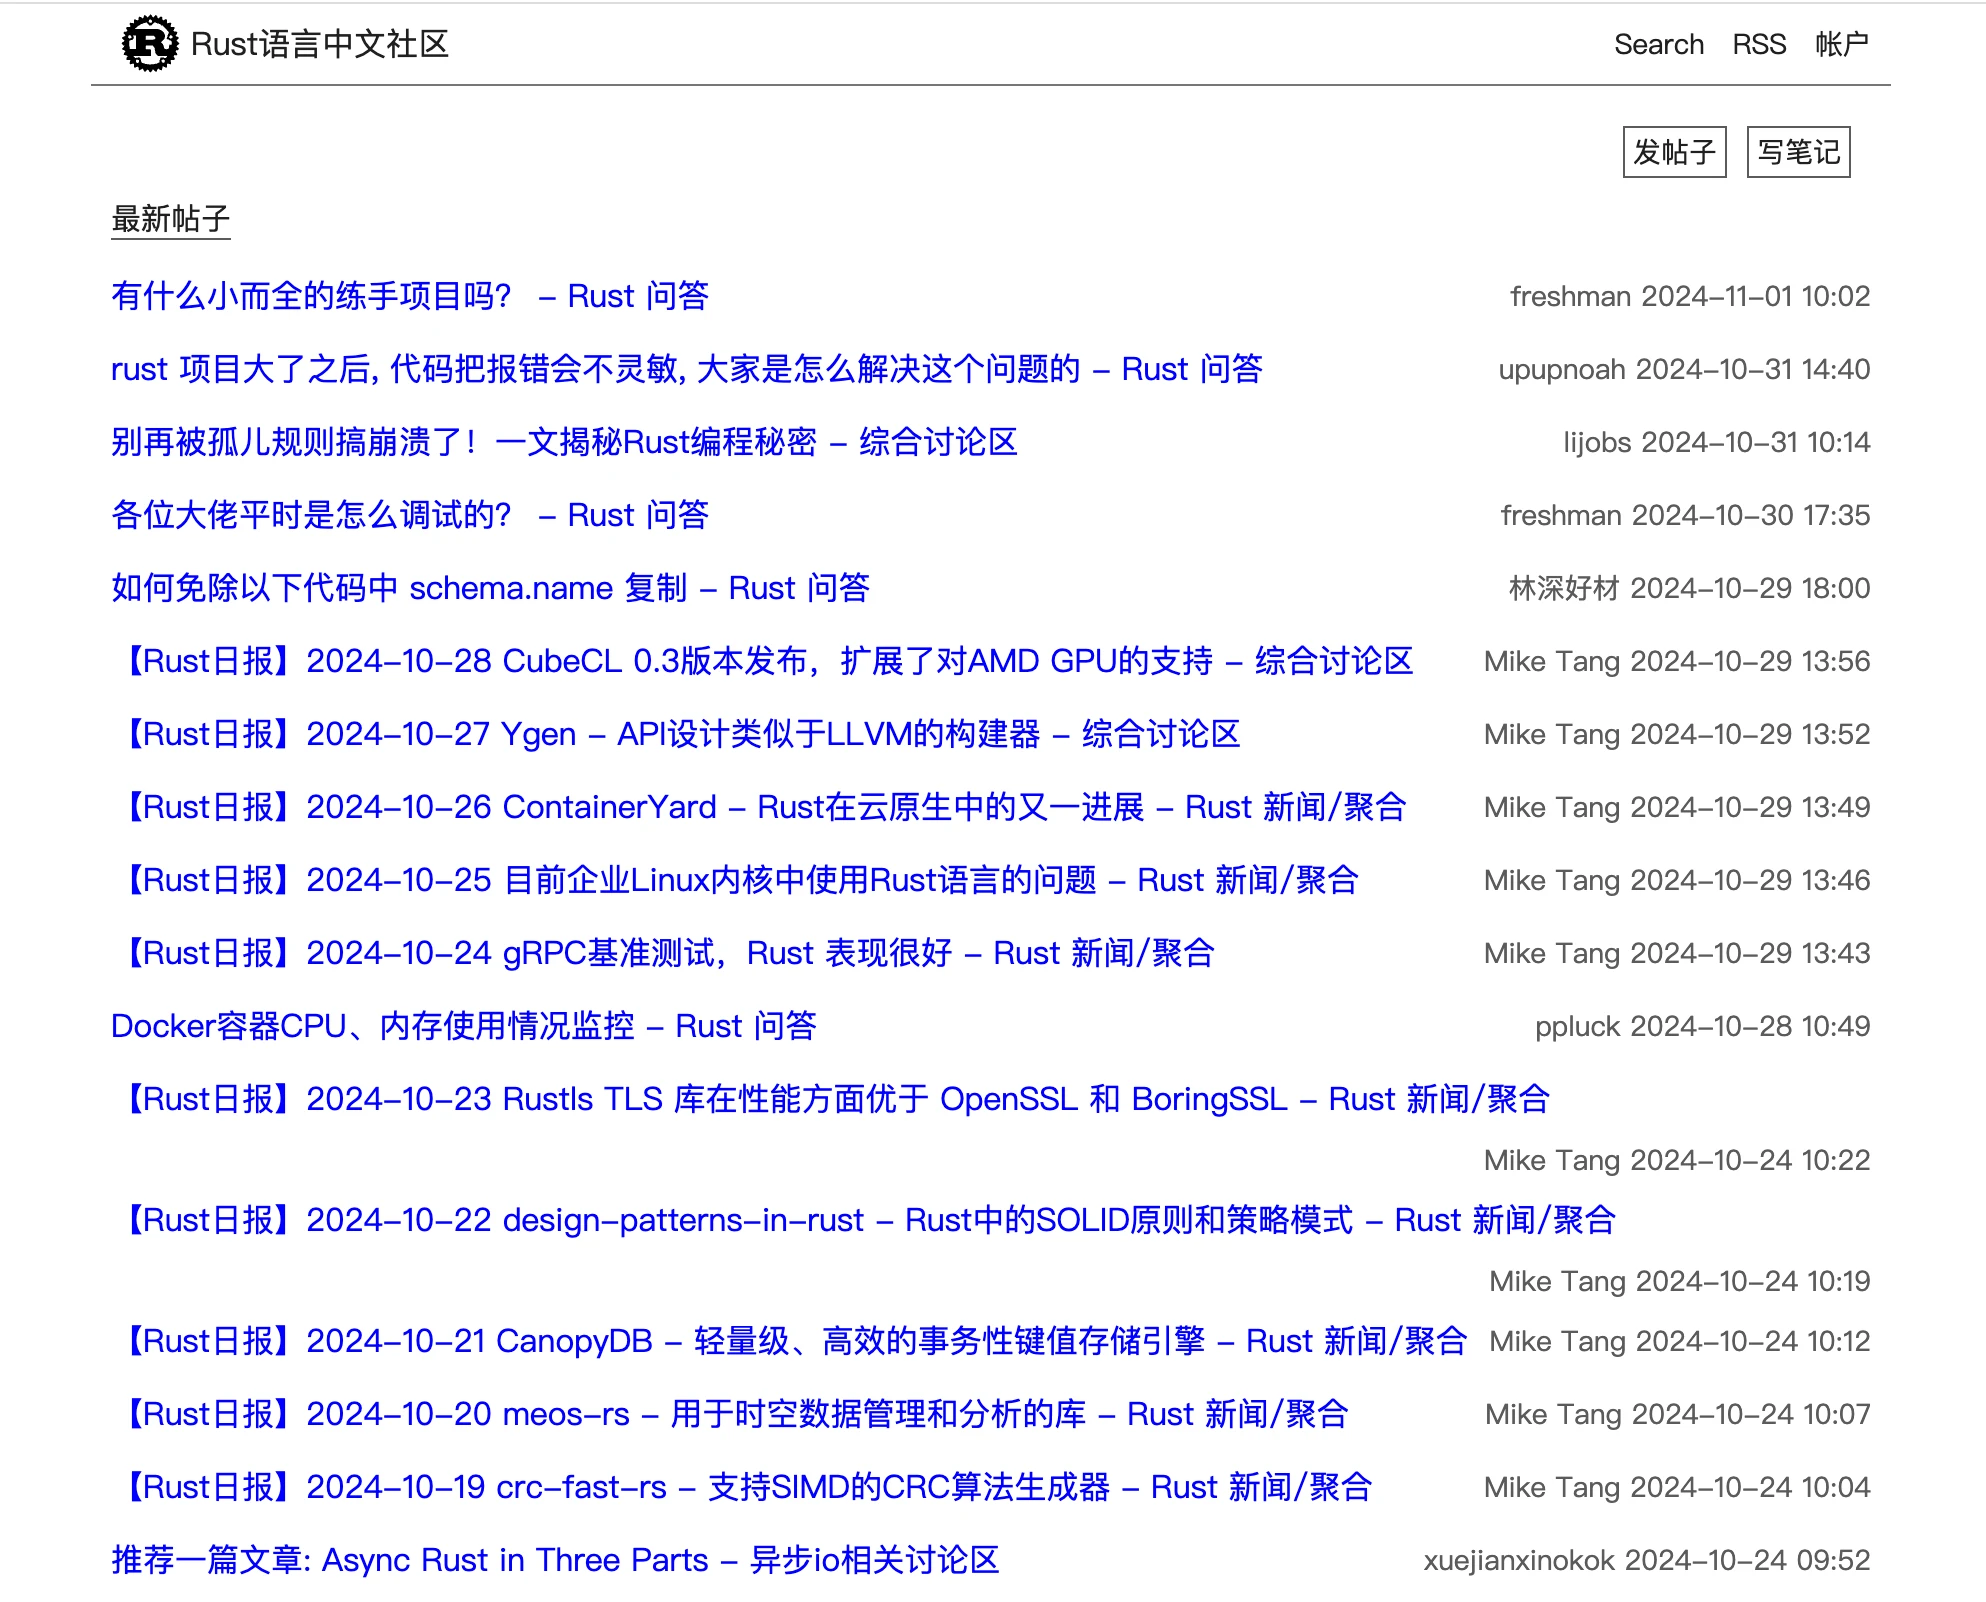Click the Rust gear logo icon
This screenshot has width=1986, height=1602.
tap(149, 44)
